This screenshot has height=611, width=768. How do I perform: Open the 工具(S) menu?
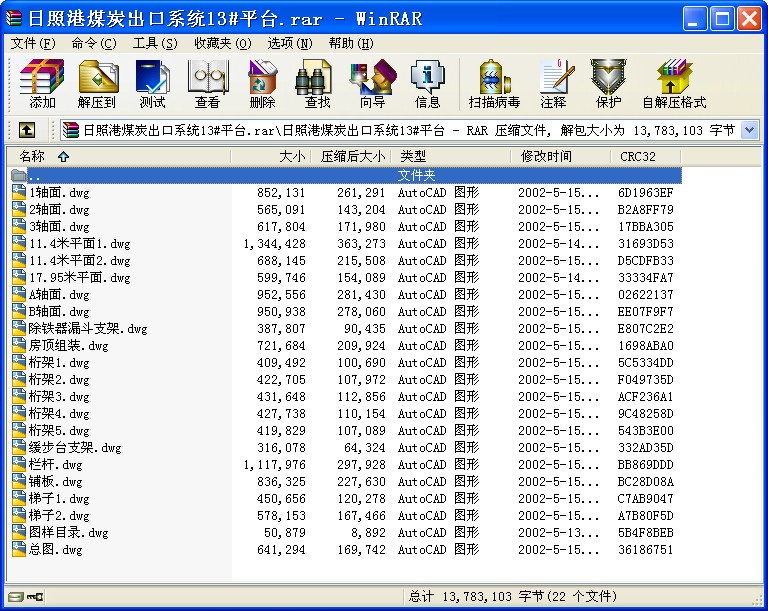point(155,44)
